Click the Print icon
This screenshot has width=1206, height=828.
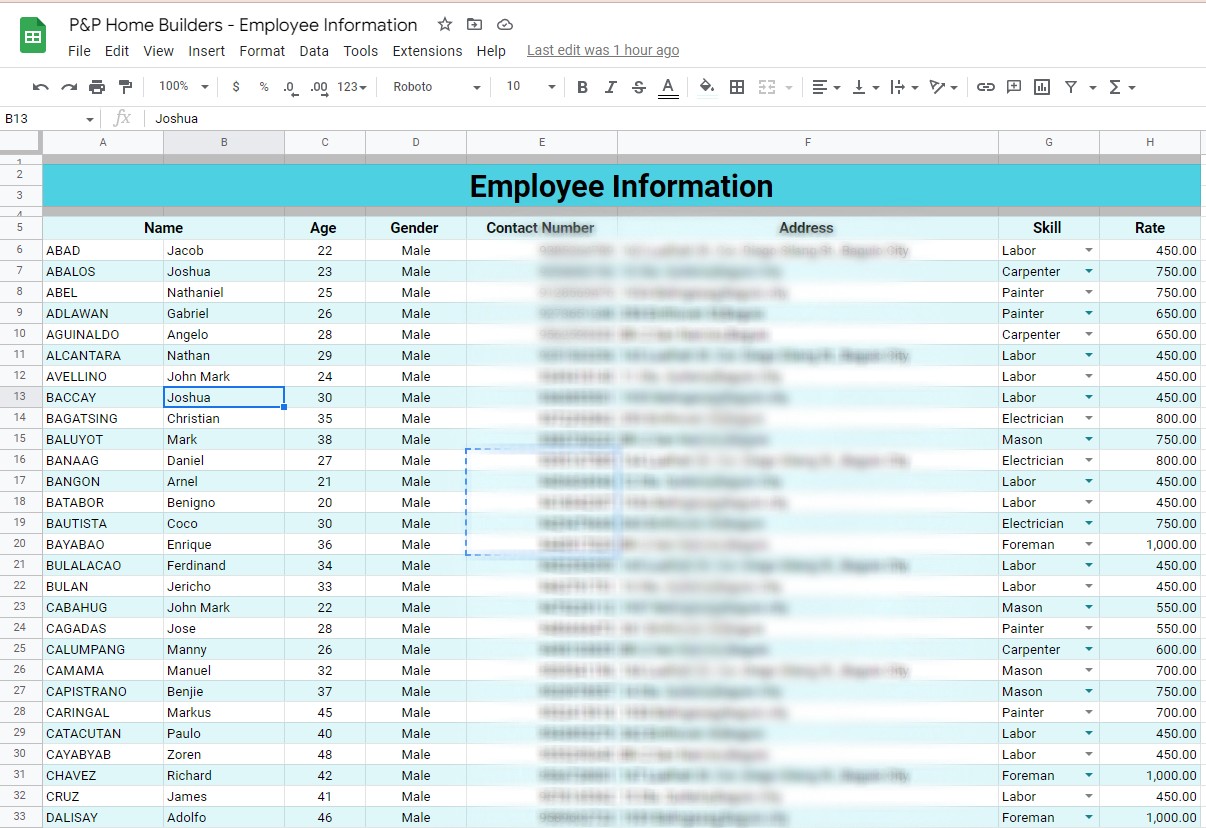point(97,87)
